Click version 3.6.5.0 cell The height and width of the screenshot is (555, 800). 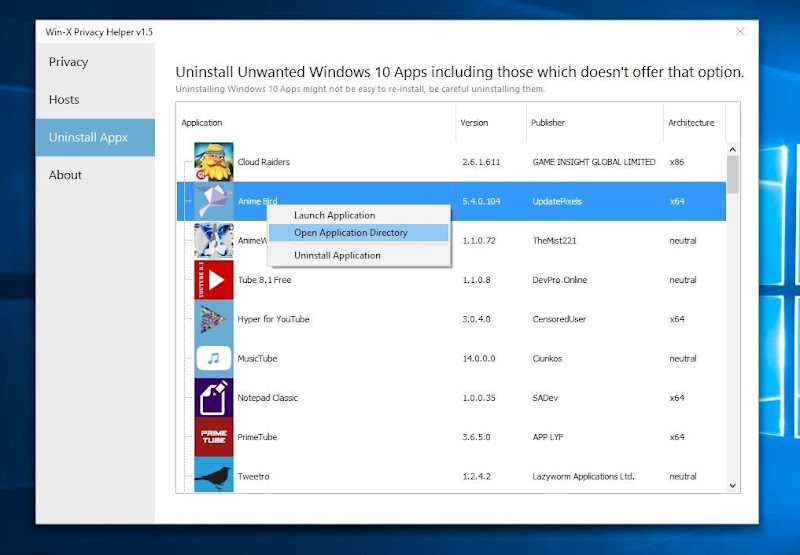pyautogui.click(x=476, y=437)
